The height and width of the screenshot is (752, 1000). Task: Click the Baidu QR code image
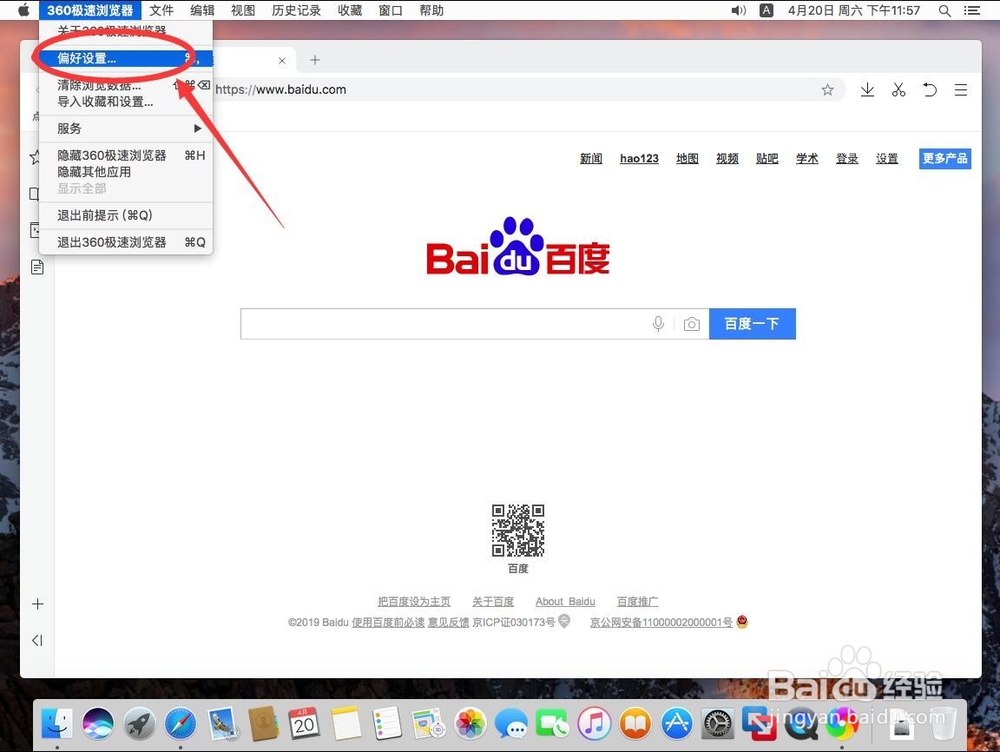point(518,531)
